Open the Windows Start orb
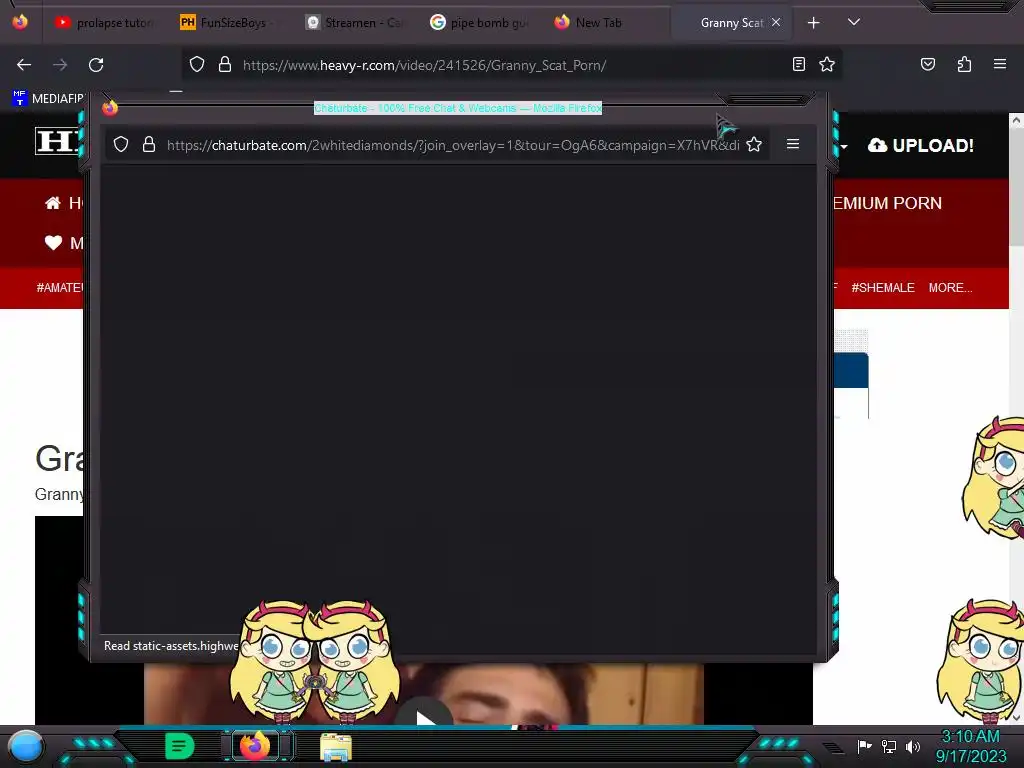This screenshot has width=1024, height=768. (x=26, y=746)
